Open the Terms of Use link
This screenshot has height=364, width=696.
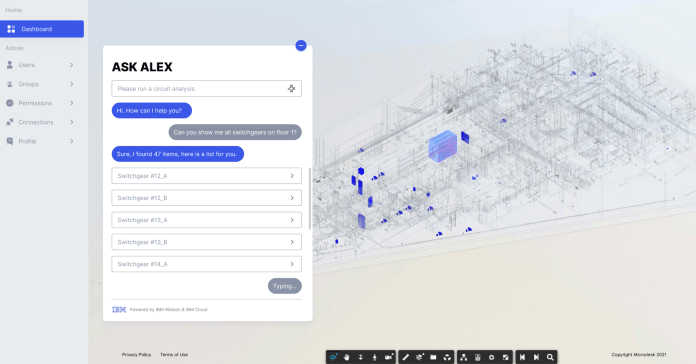[x=174, y=355]
